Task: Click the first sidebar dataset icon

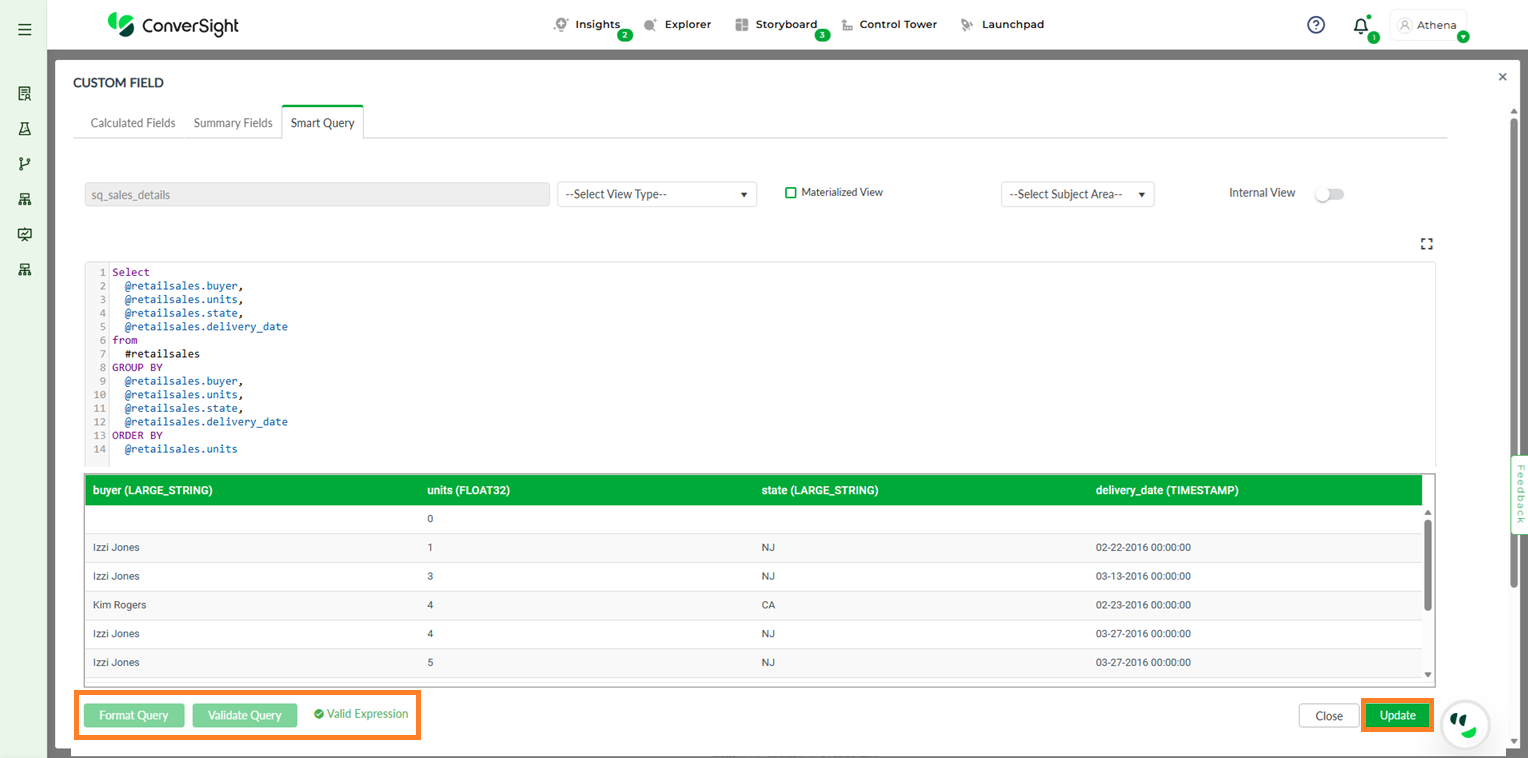Action: [25, 94]
